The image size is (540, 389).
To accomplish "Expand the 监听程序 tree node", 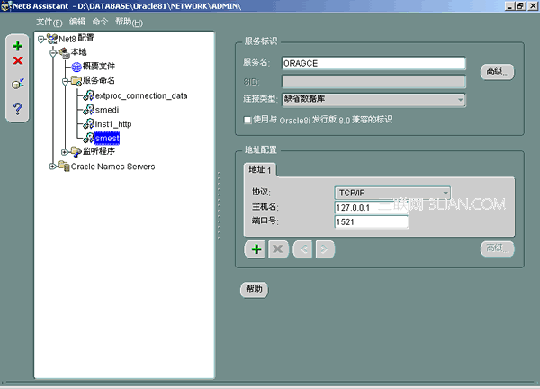I will point(64,152).
